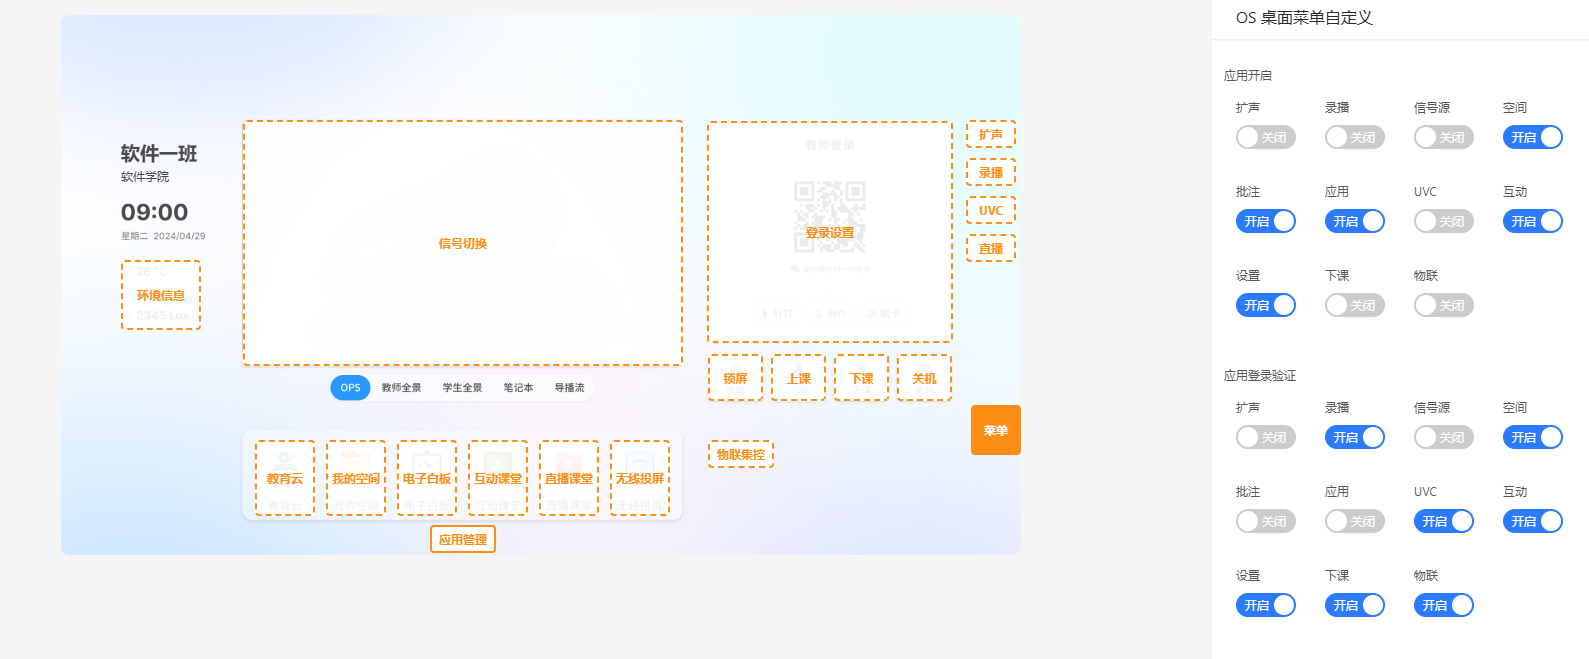Viewport: 1589px width, 659px height.
Task: Open the 直播课堂 app tile
Action: tap(569, 478)
